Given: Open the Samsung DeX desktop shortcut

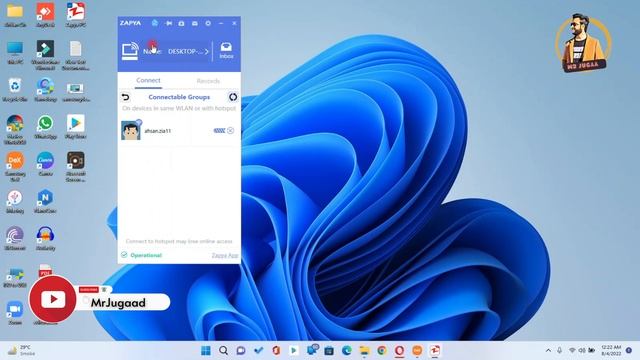Looking at the screenshot, I should (15, 166).
